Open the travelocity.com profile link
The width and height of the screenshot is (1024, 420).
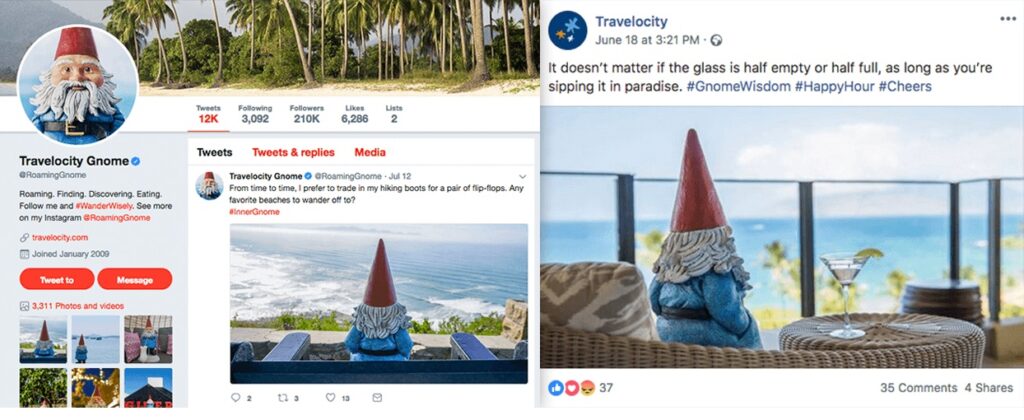[59, 238]
